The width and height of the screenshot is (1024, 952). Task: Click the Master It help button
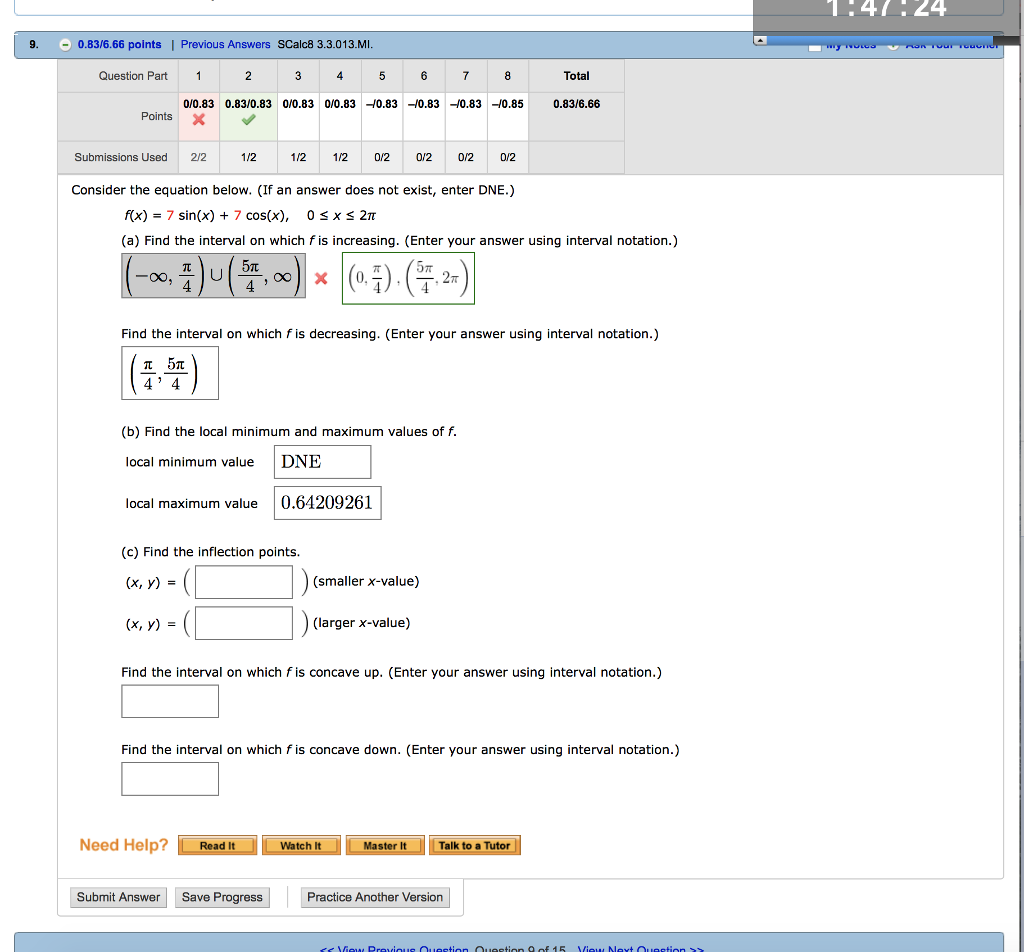[385, 846]
